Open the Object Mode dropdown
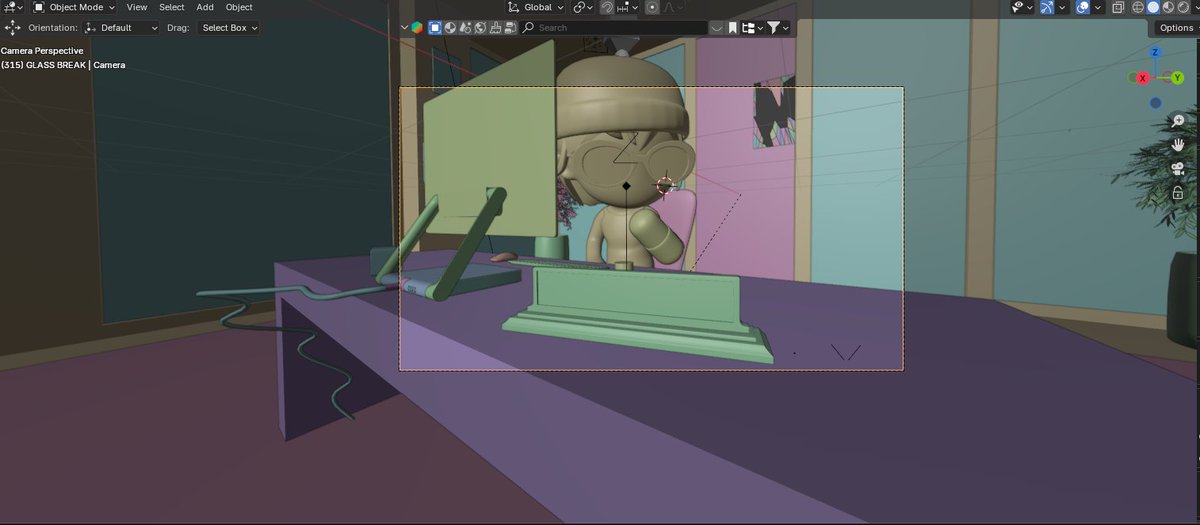The height and width of the screenshot is (525, 1200). click(x=75, y=7)
